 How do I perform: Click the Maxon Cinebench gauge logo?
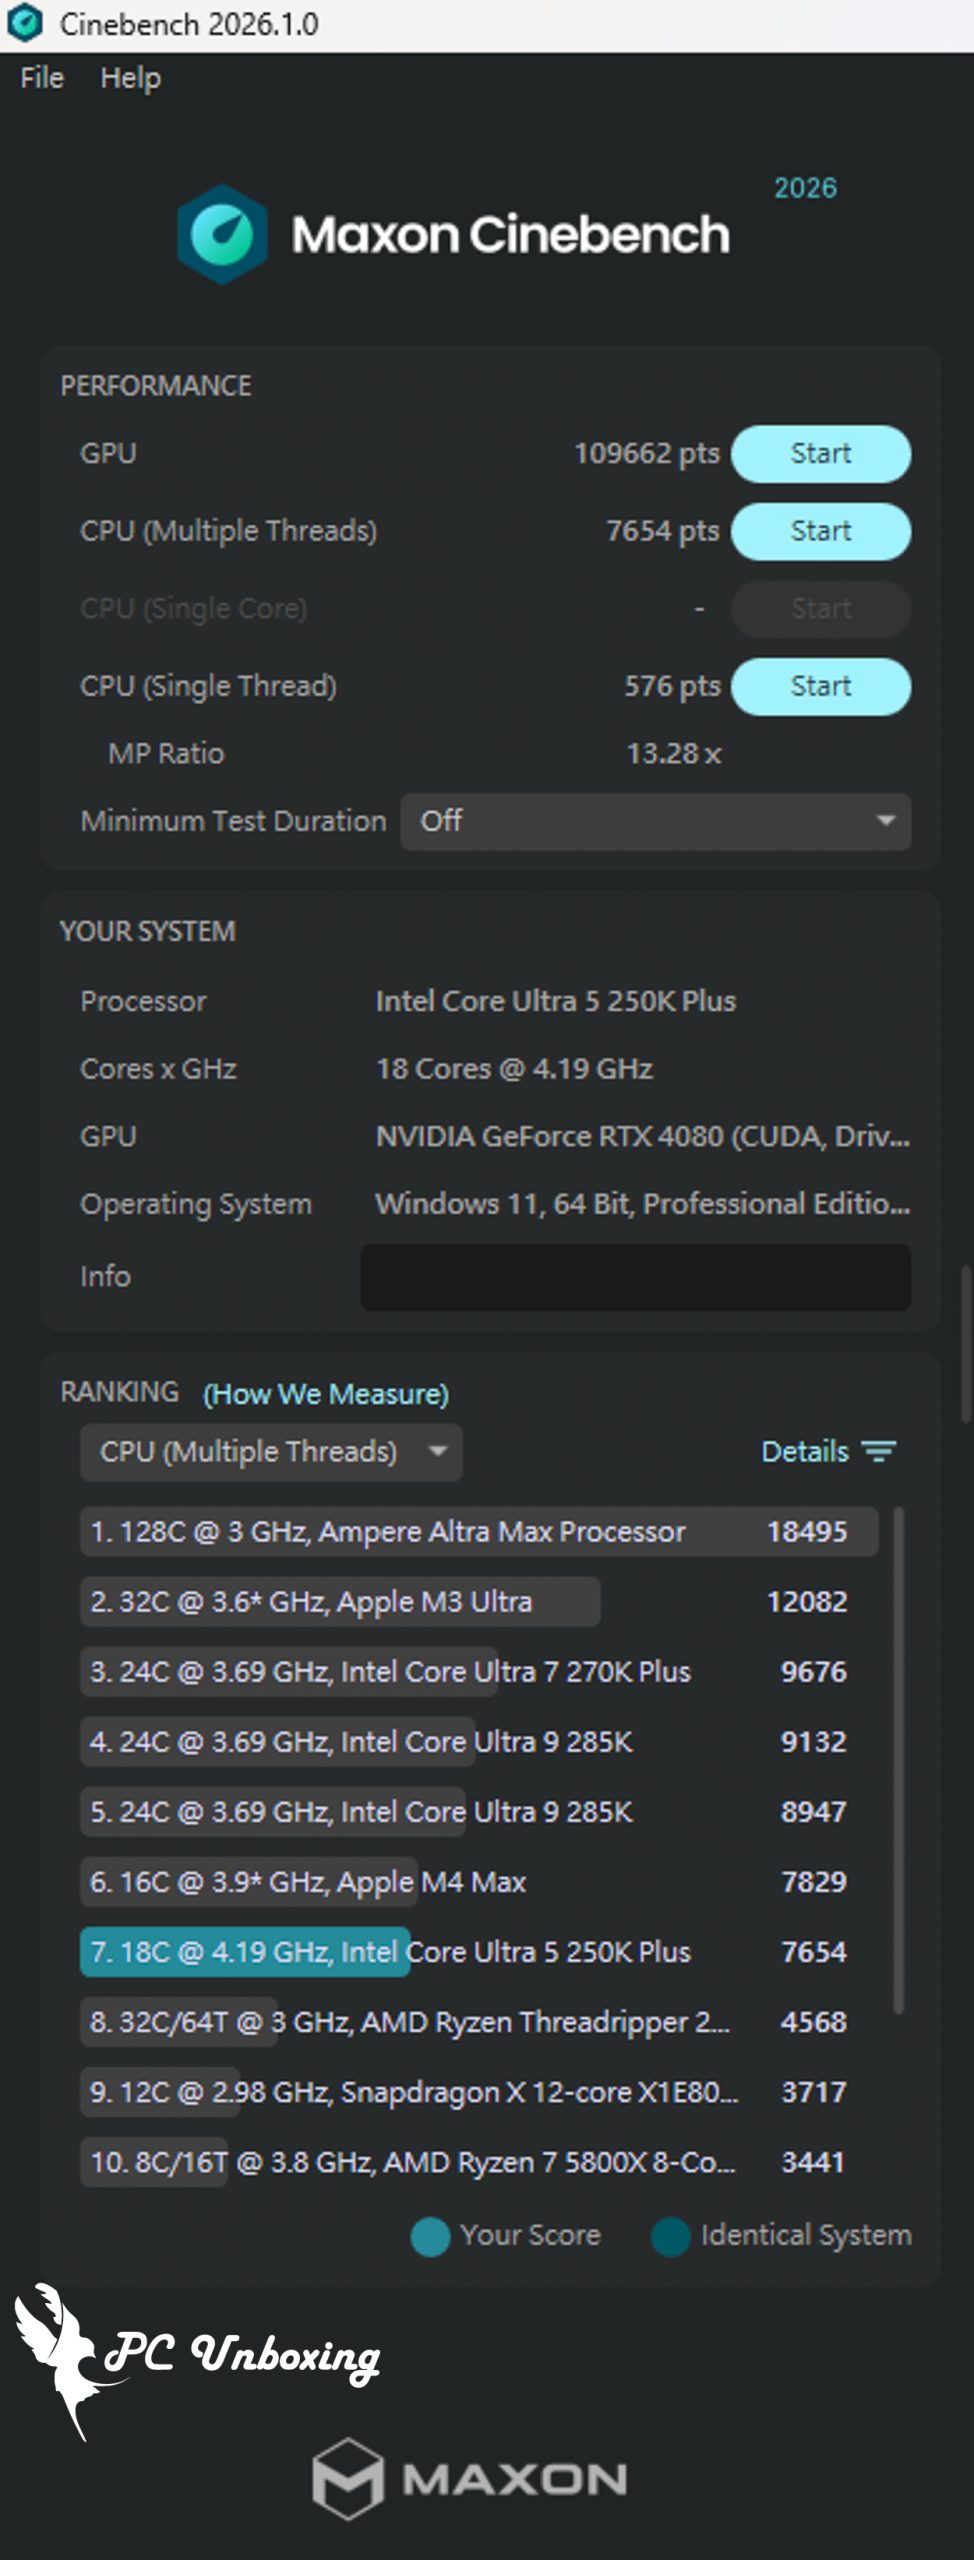click(x=222, y=235)
